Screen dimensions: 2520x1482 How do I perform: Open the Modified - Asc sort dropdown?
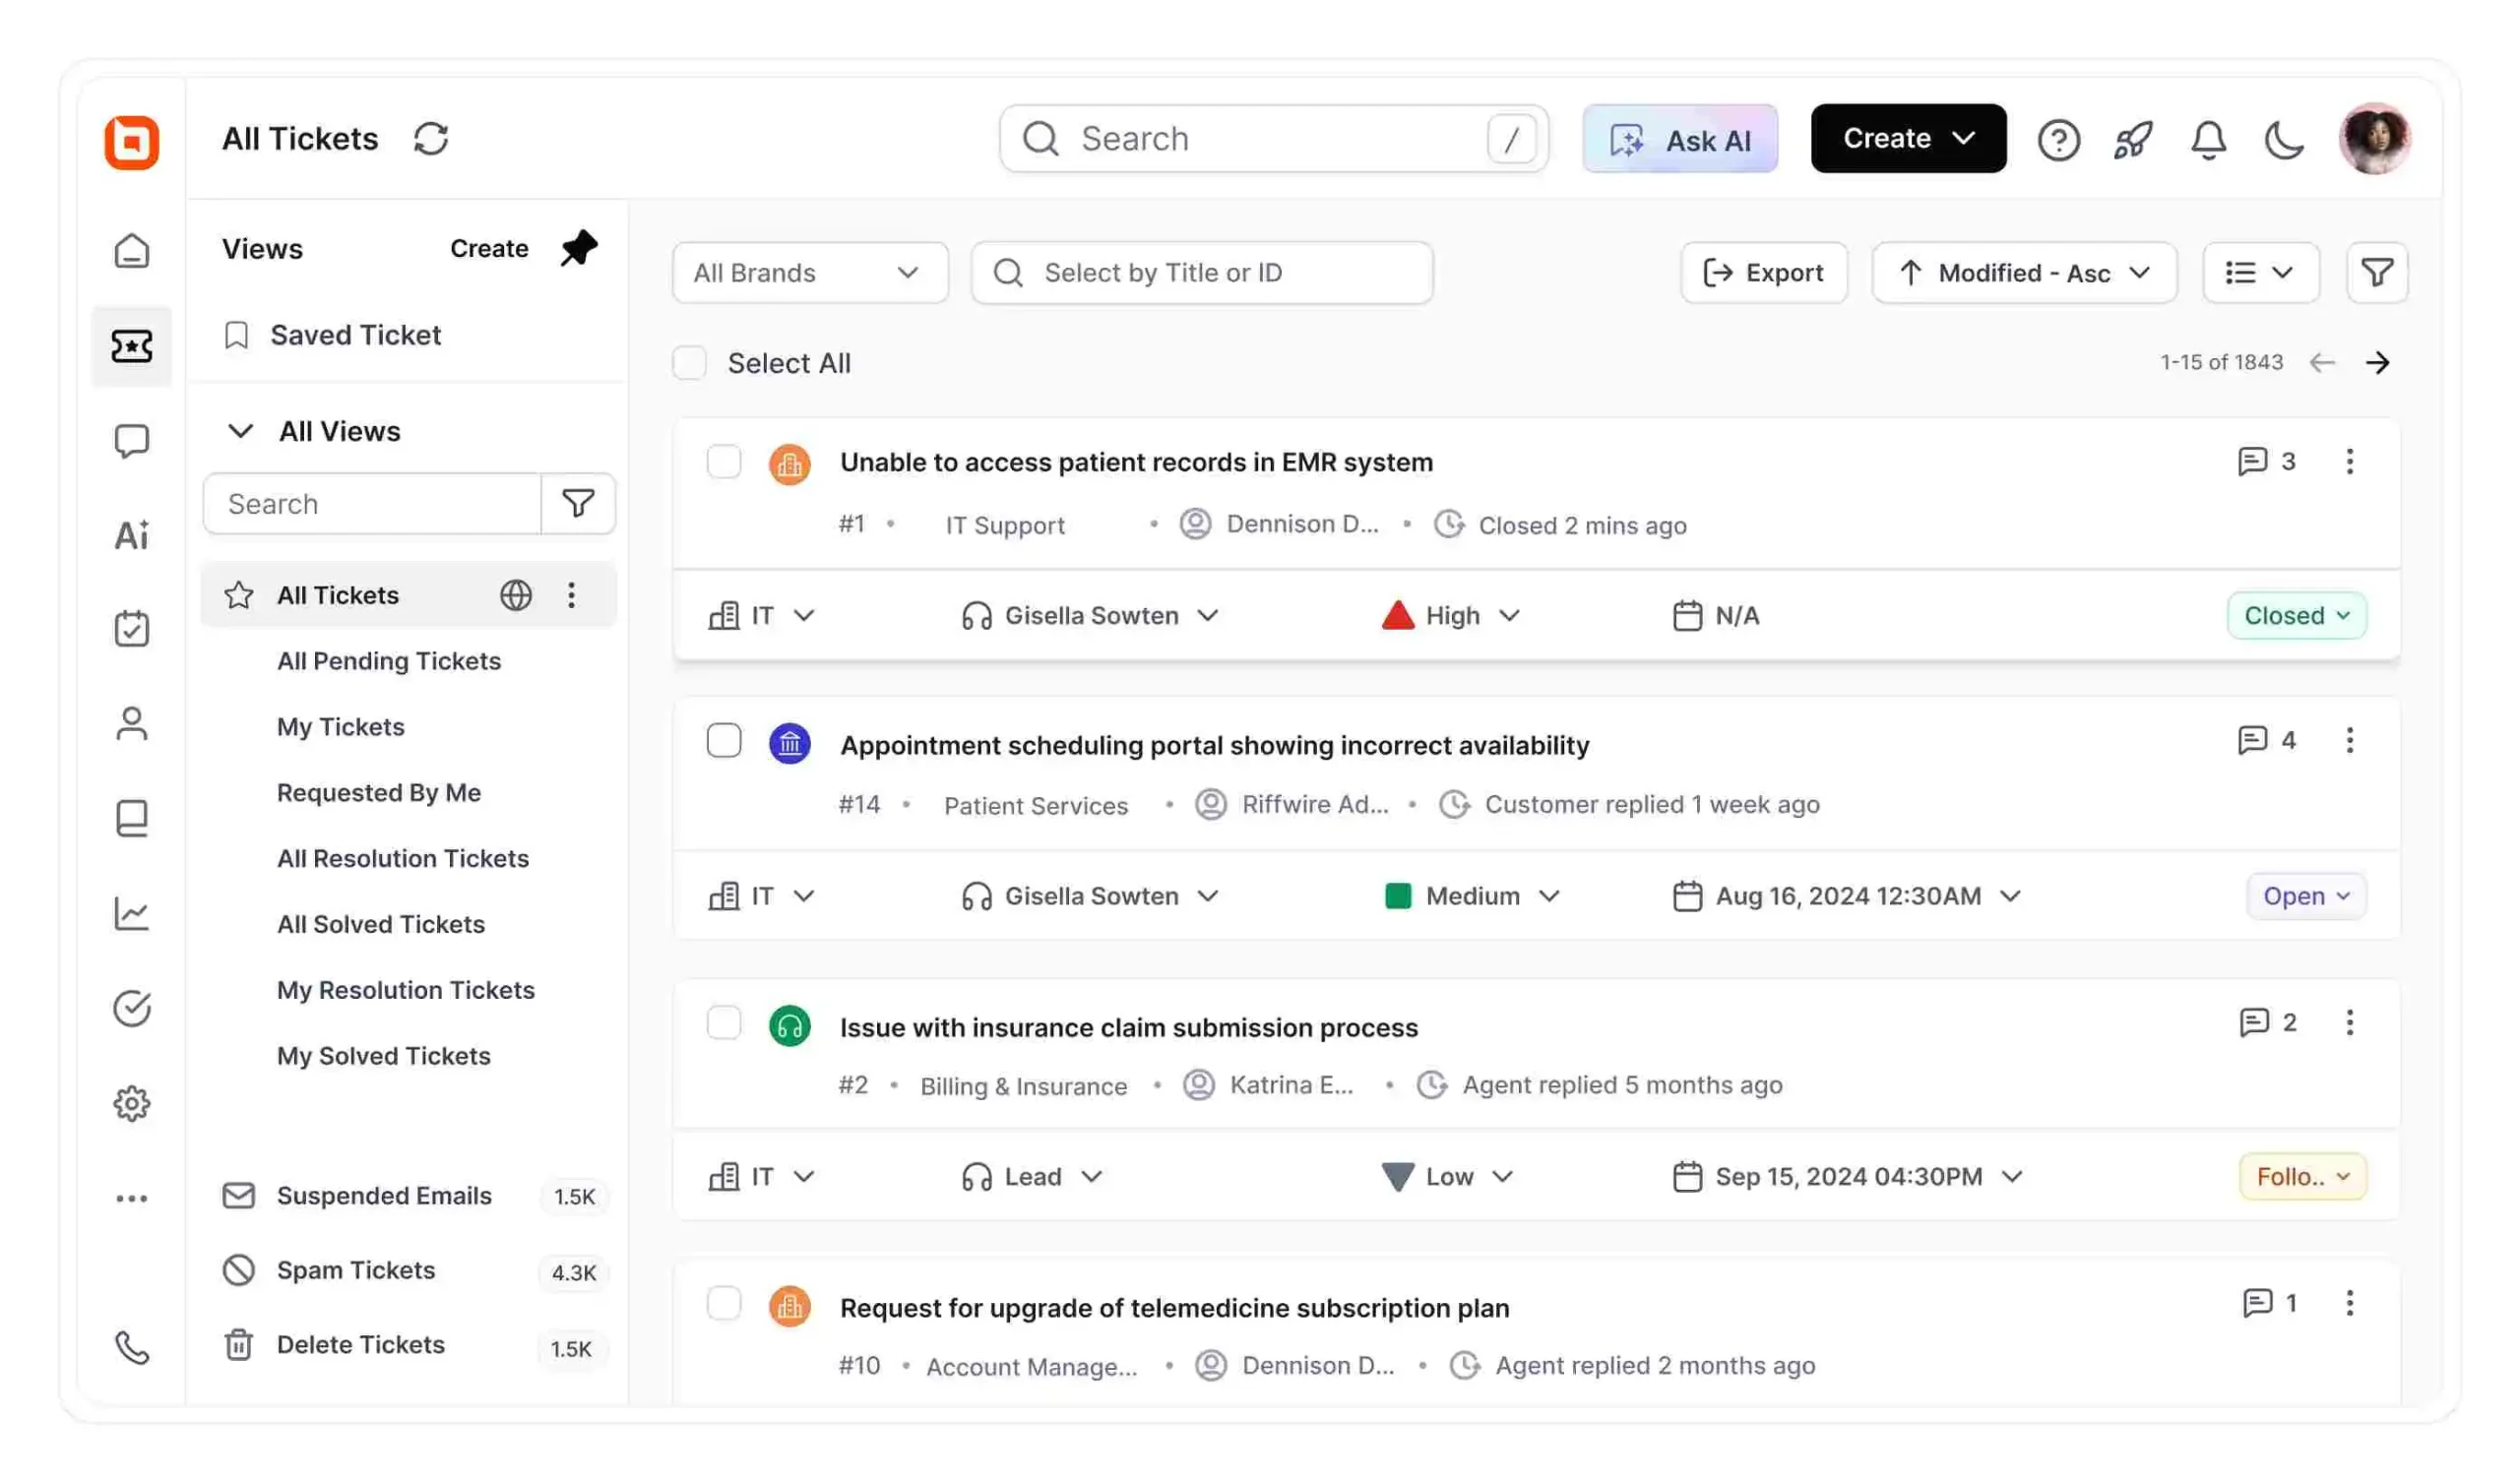[2024, 272]
